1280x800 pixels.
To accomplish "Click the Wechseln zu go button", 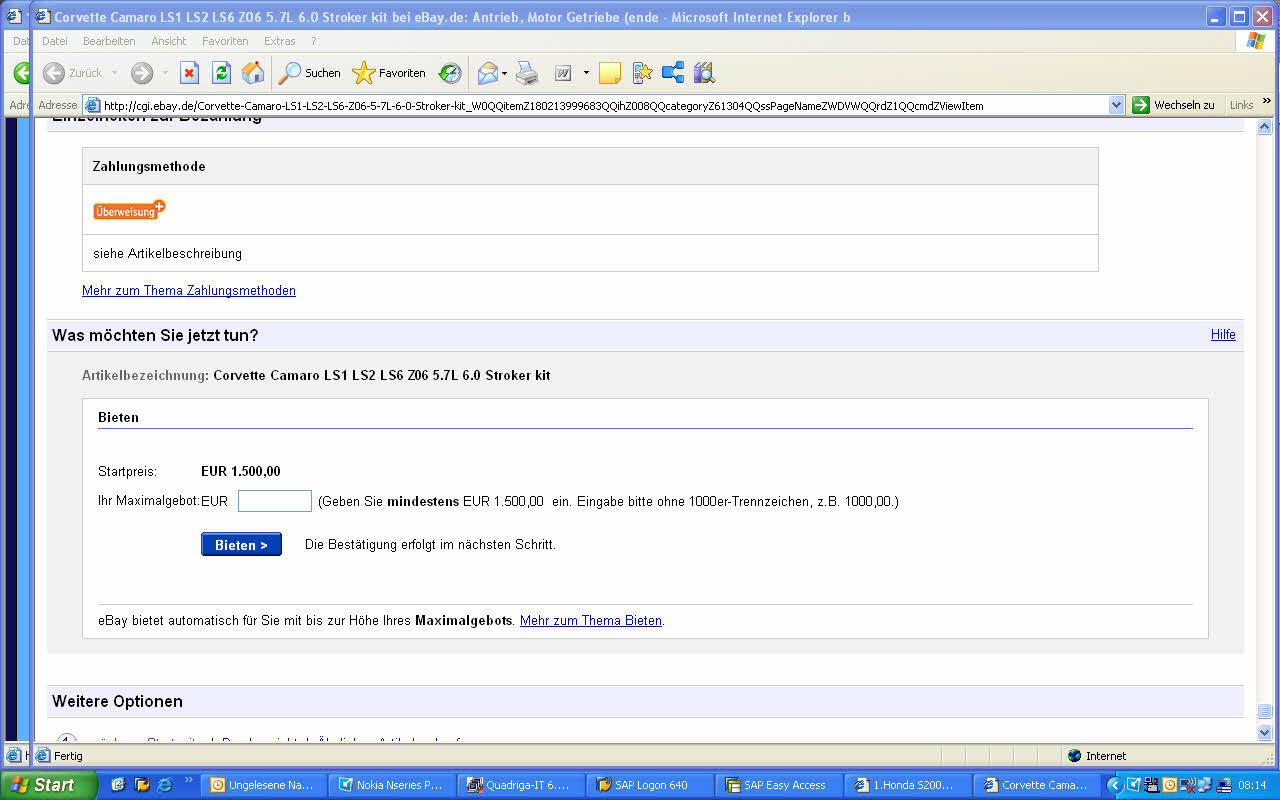I will pos(1173,105).
